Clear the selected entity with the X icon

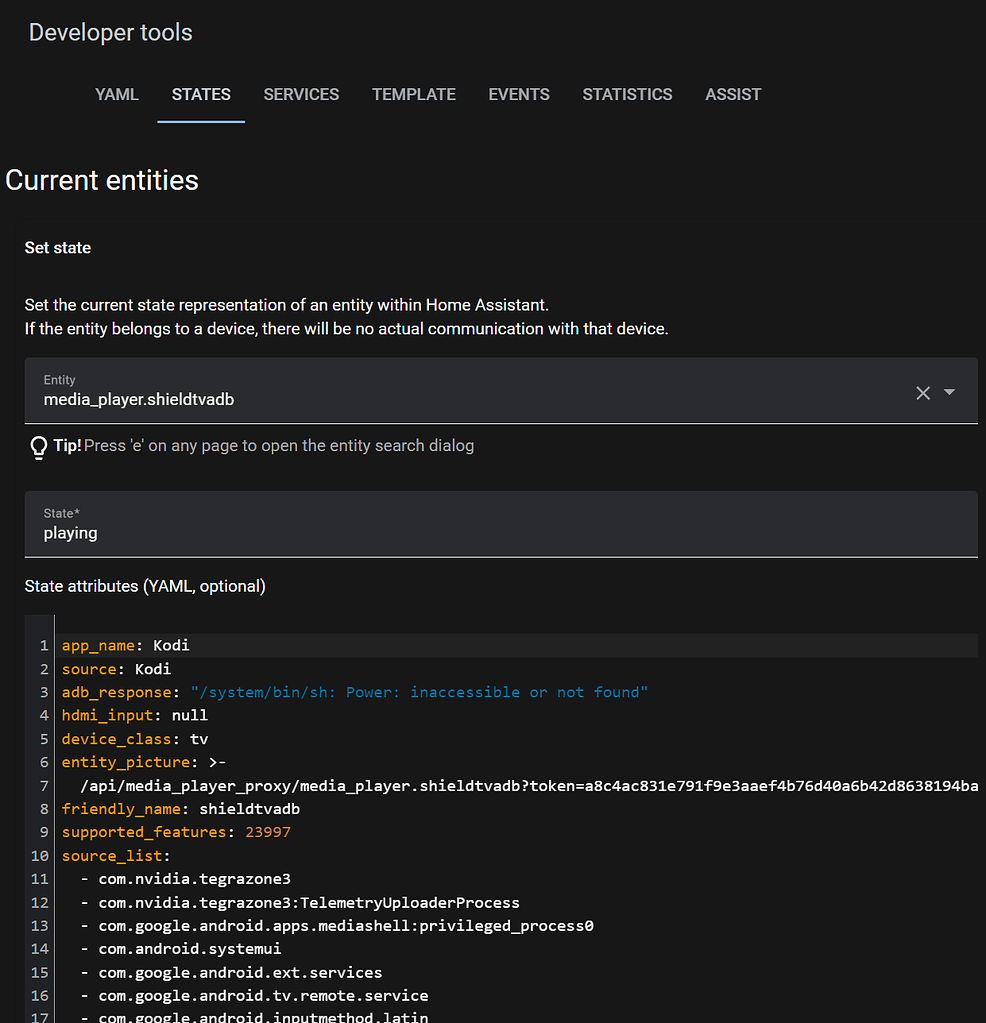tap(922, 393)
